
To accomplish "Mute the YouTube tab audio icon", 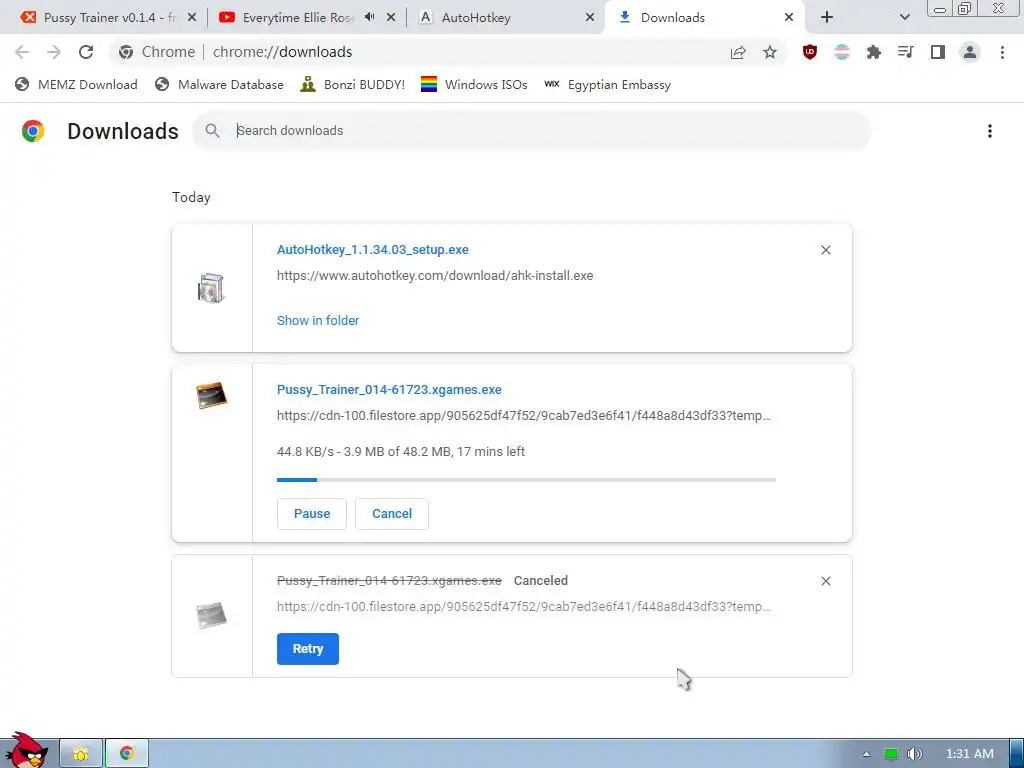I will [370, 17].
